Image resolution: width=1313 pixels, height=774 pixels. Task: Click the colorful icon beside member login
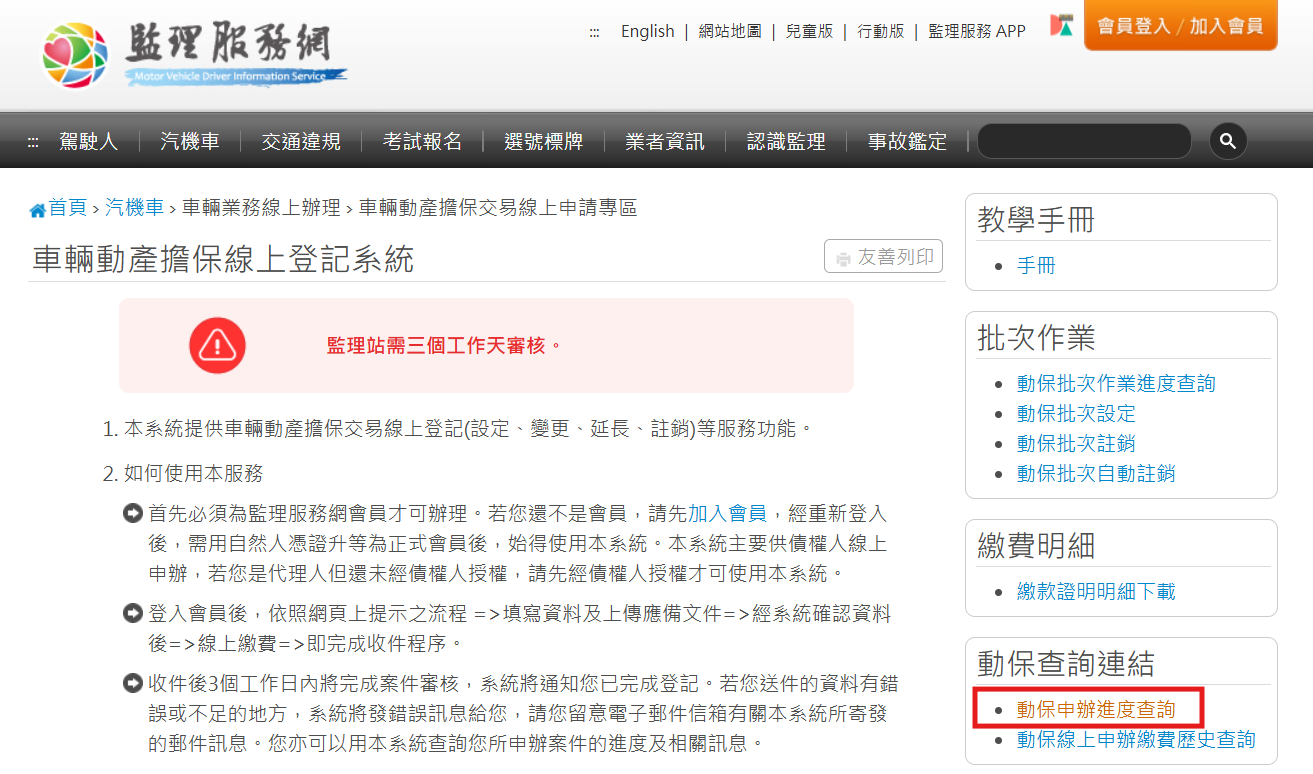(1062, 26)
